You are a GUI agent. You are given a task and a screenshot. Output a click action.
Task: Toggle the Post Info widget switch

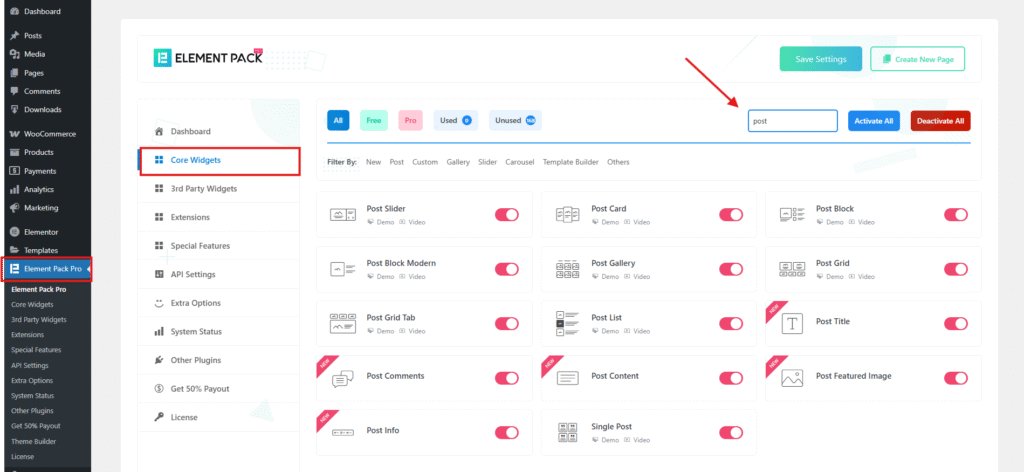[x=506, y=432]
